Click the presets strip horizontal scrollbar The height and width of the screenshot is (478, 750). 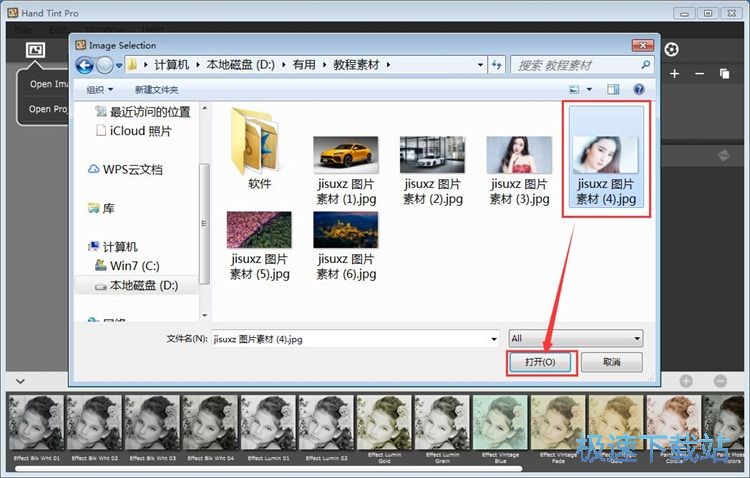point(269,469)
